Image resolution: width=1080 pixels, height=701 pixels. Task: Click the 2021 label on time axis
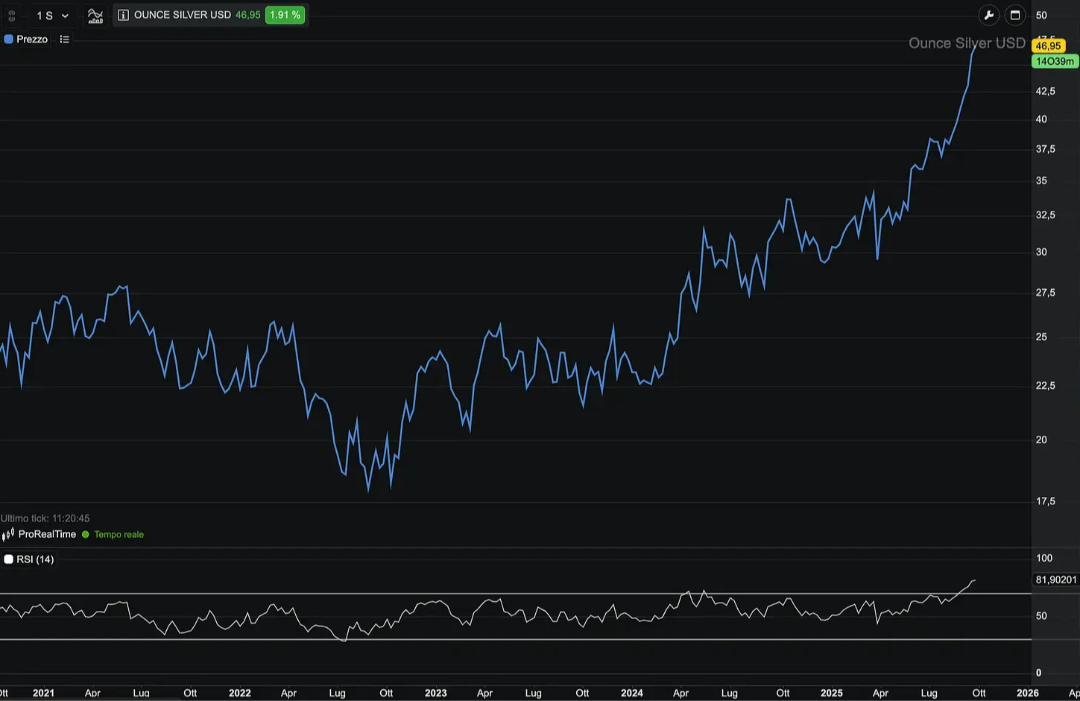pos(43,693)
